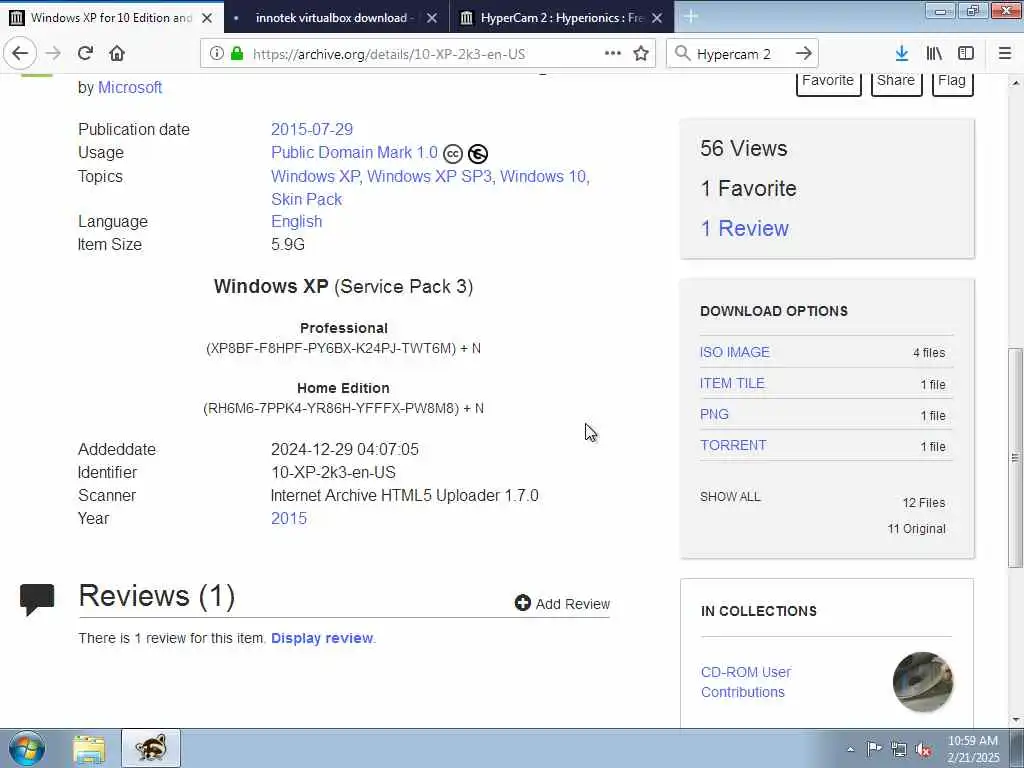Viewport: 1024px width, 768px height.
Task: Open the 1 Review link
Action: point(744,228)
